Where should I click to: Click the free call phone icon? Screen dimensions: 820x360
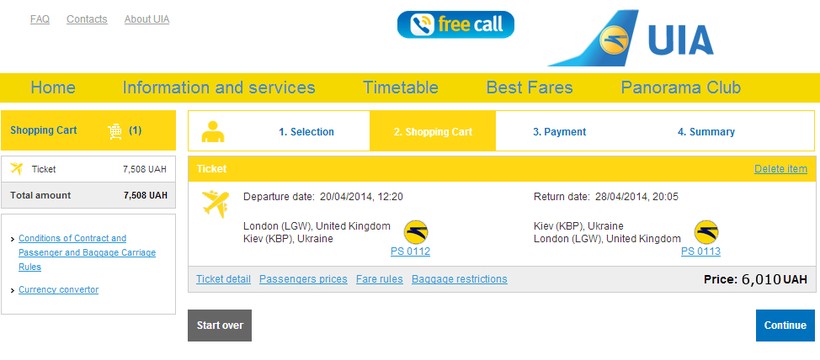pos(422,25)
